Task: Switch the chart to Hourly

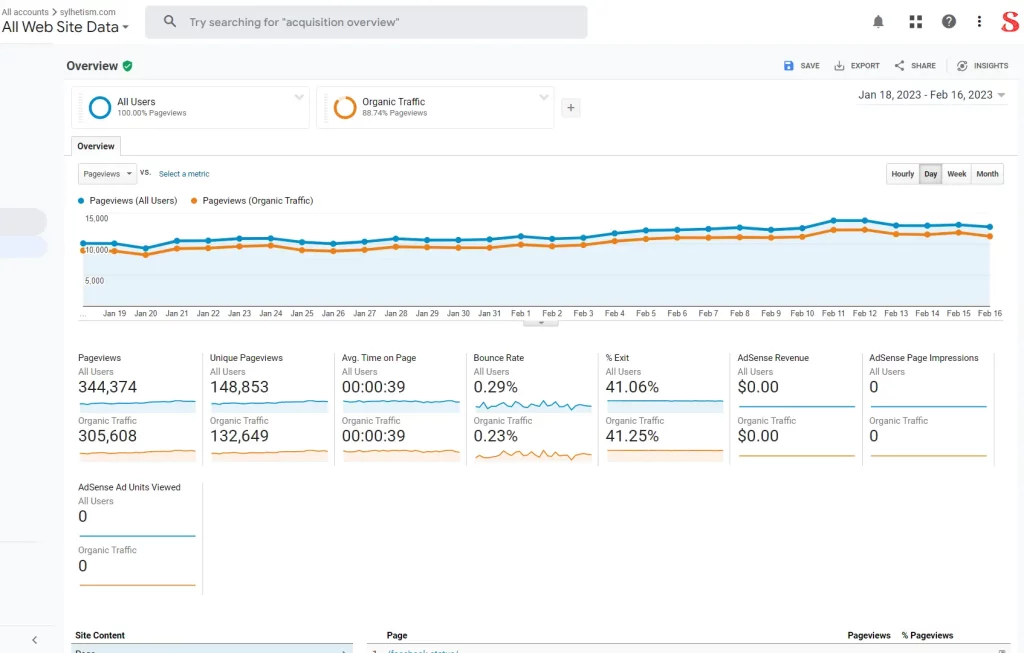Action: (903, 174)
